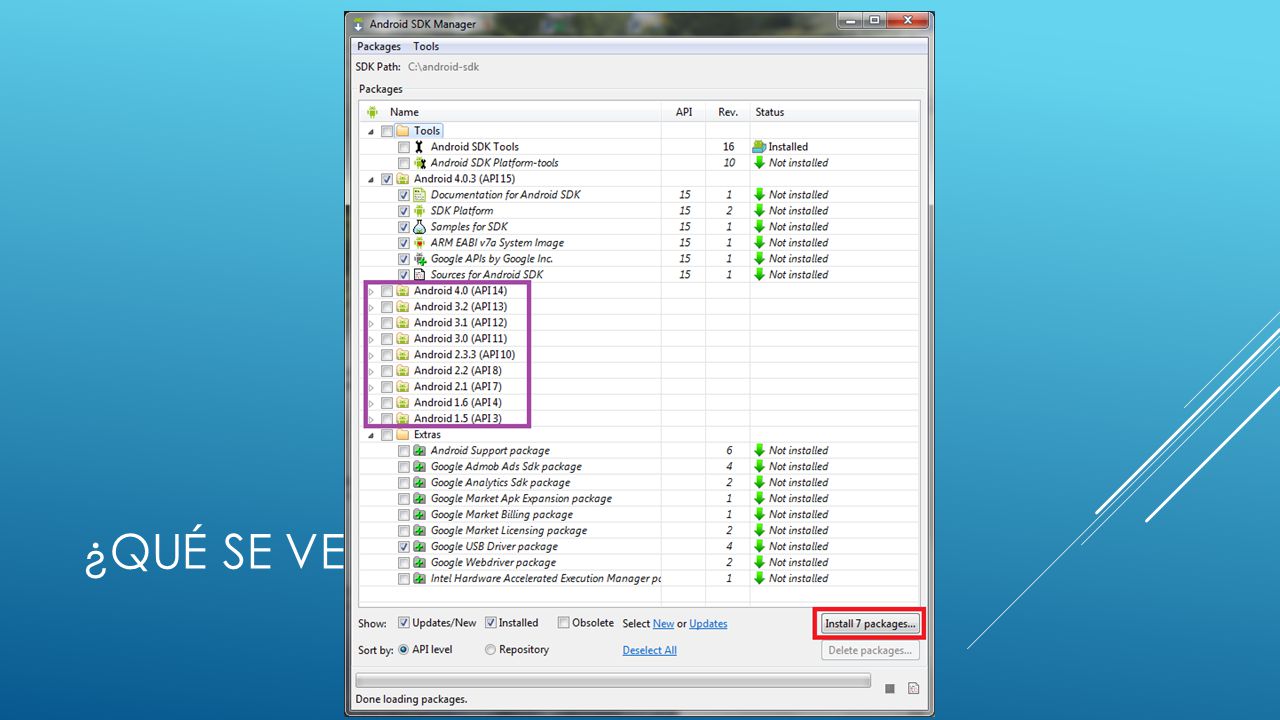1280x720 pixels.
Task: Click the SDK Platform android icon
Action: pyautogui.click(x=420, y=211)
